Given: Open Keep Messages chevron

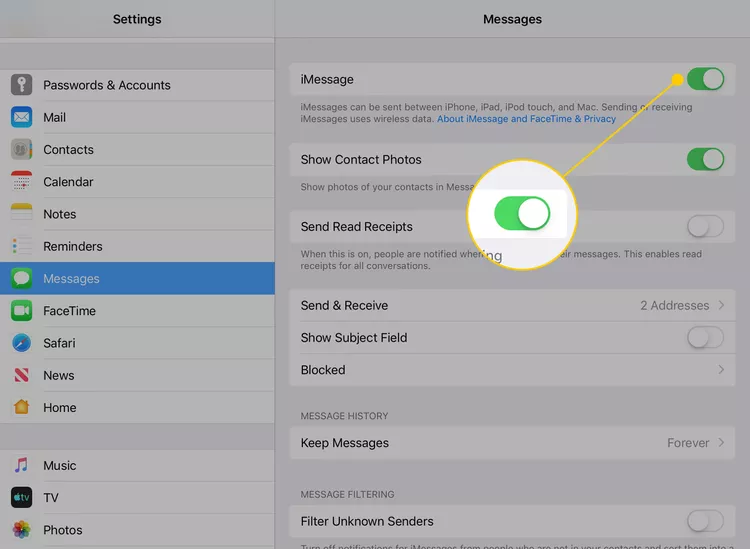Looking at the screenshot, I should coord(721,443).
